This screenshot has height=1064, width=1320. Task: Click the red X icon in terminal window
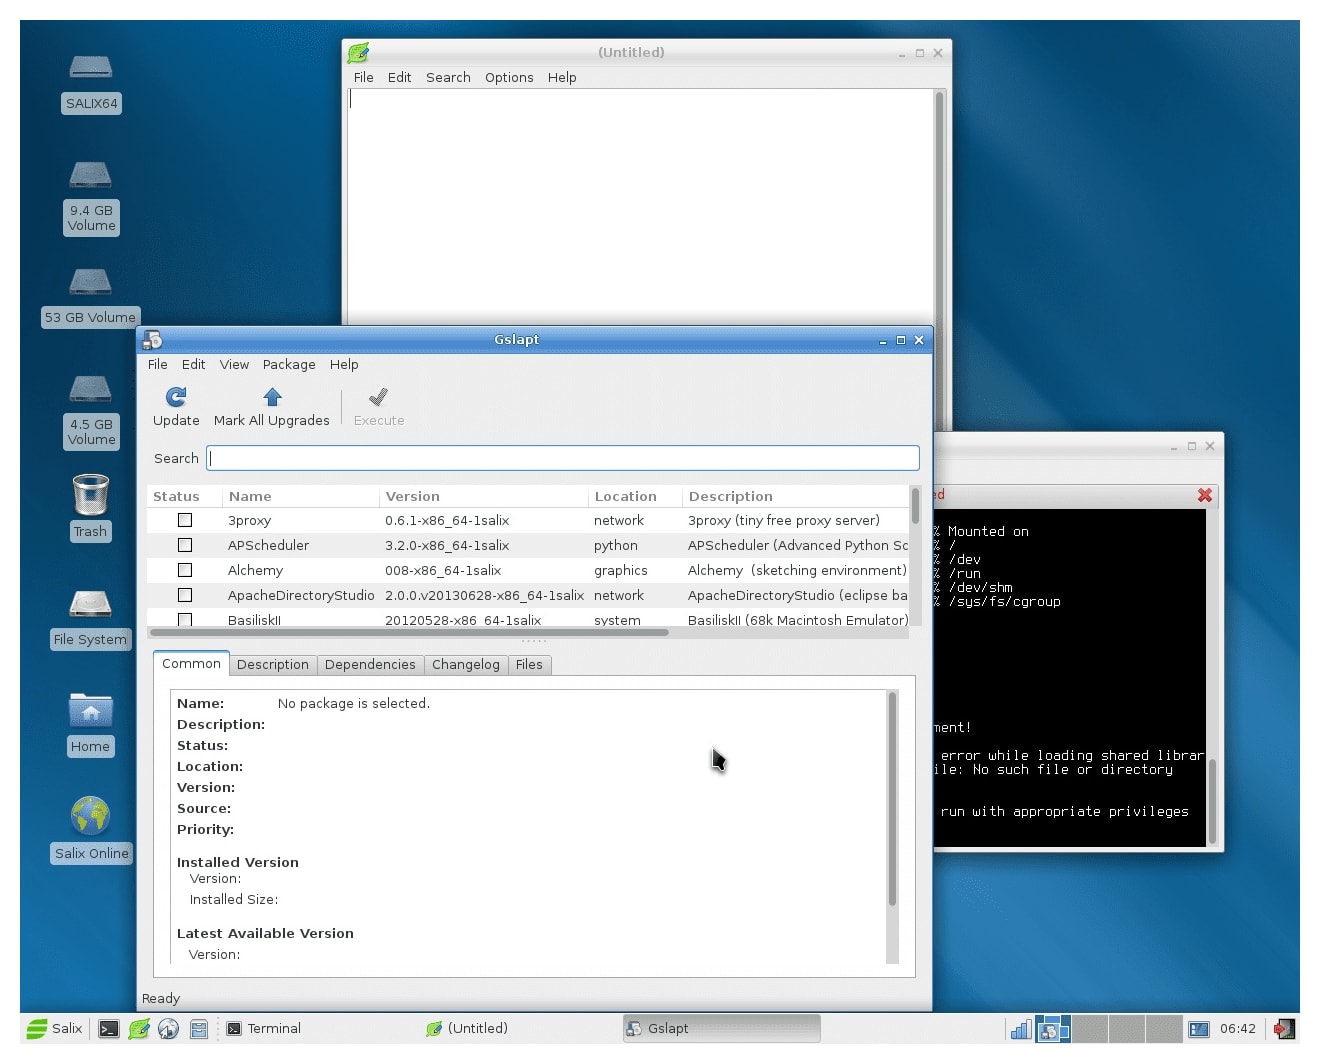point(1205,495)
